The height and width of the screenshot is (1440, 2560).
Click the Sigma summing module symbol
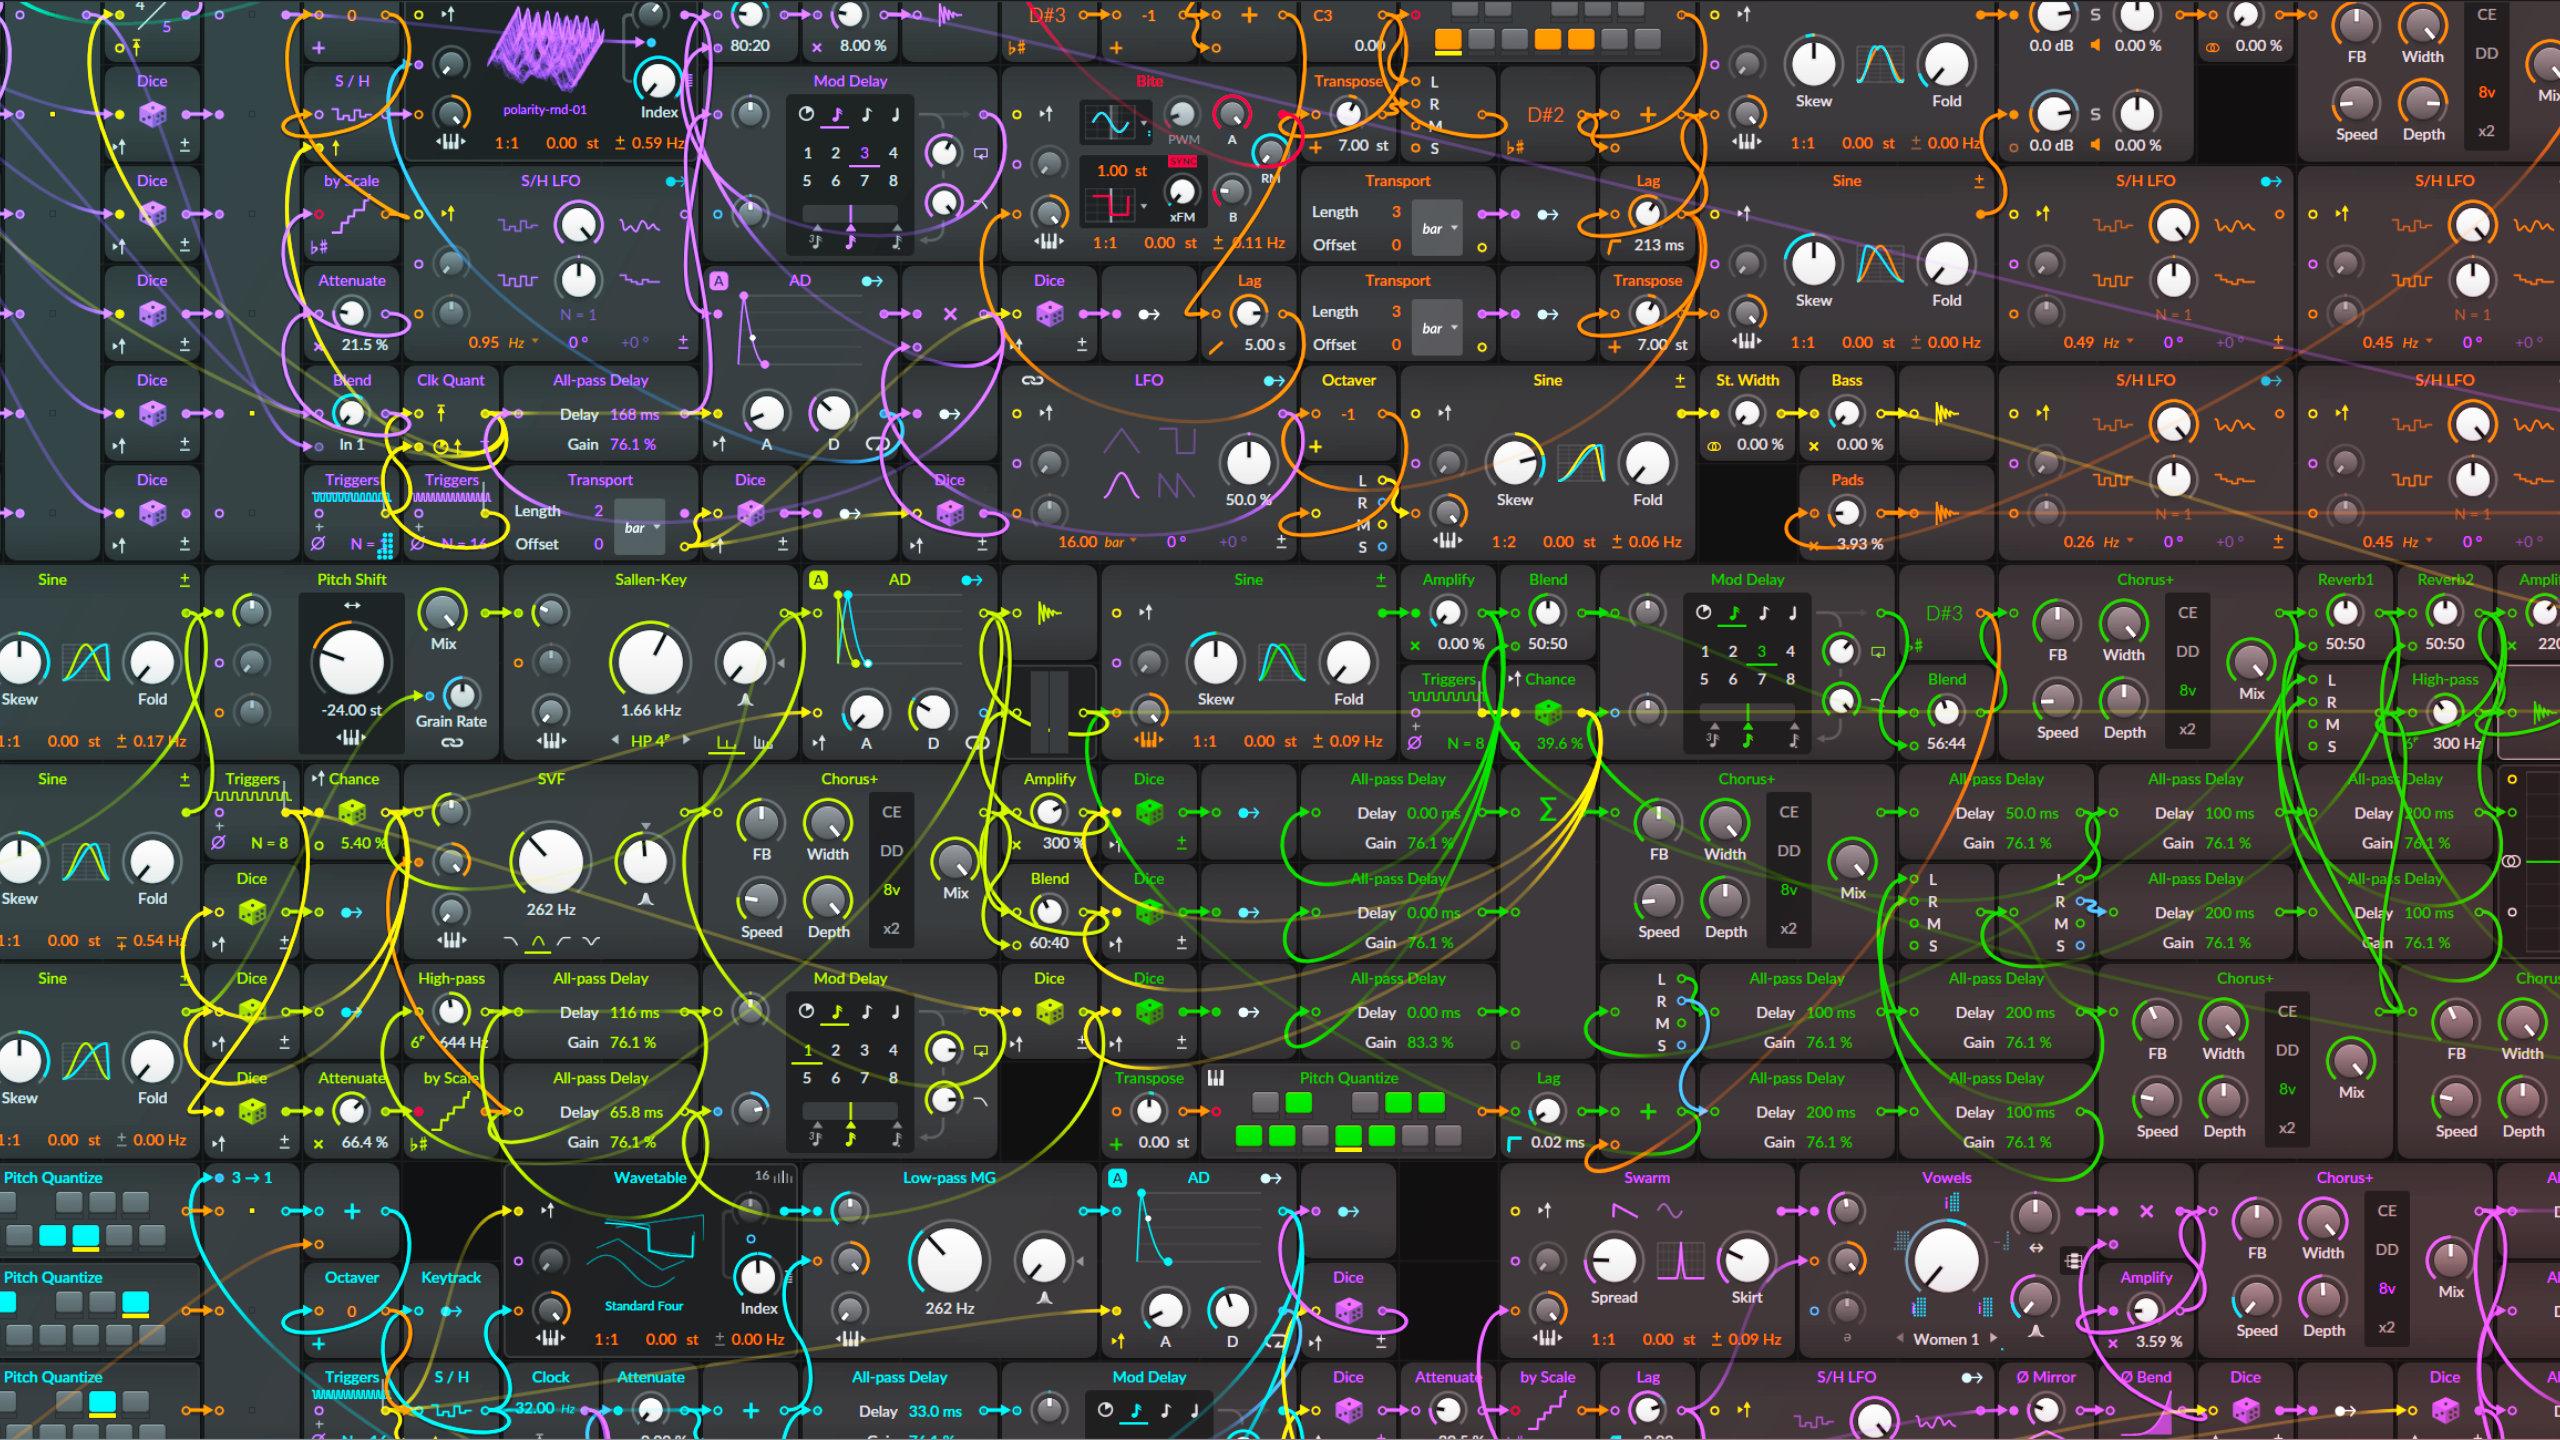tap(1548, 810)
